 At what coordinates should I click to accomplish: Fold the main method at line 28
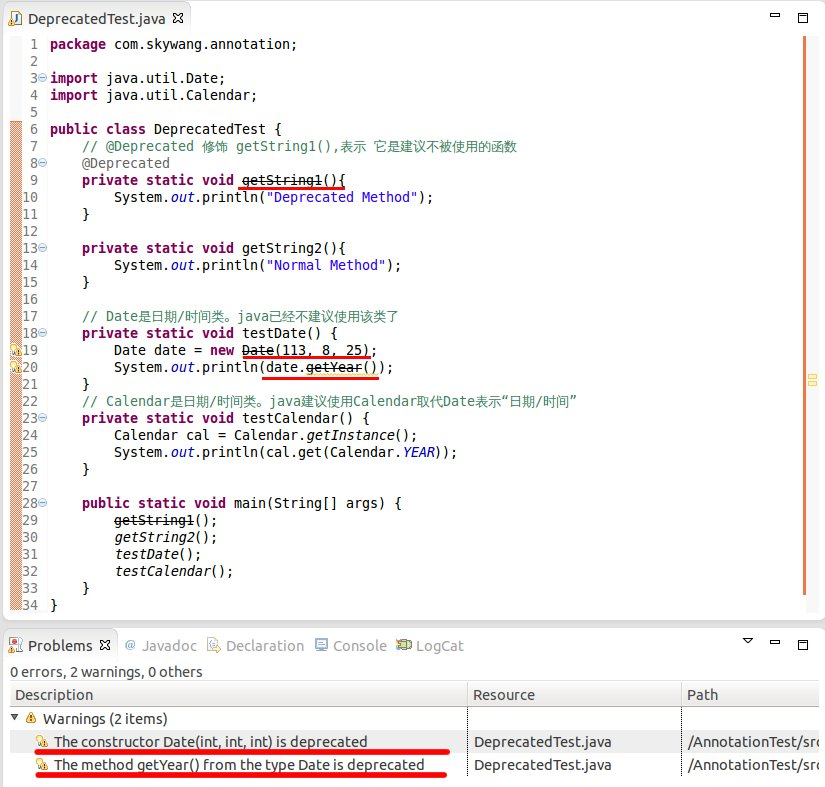(43, 503)
